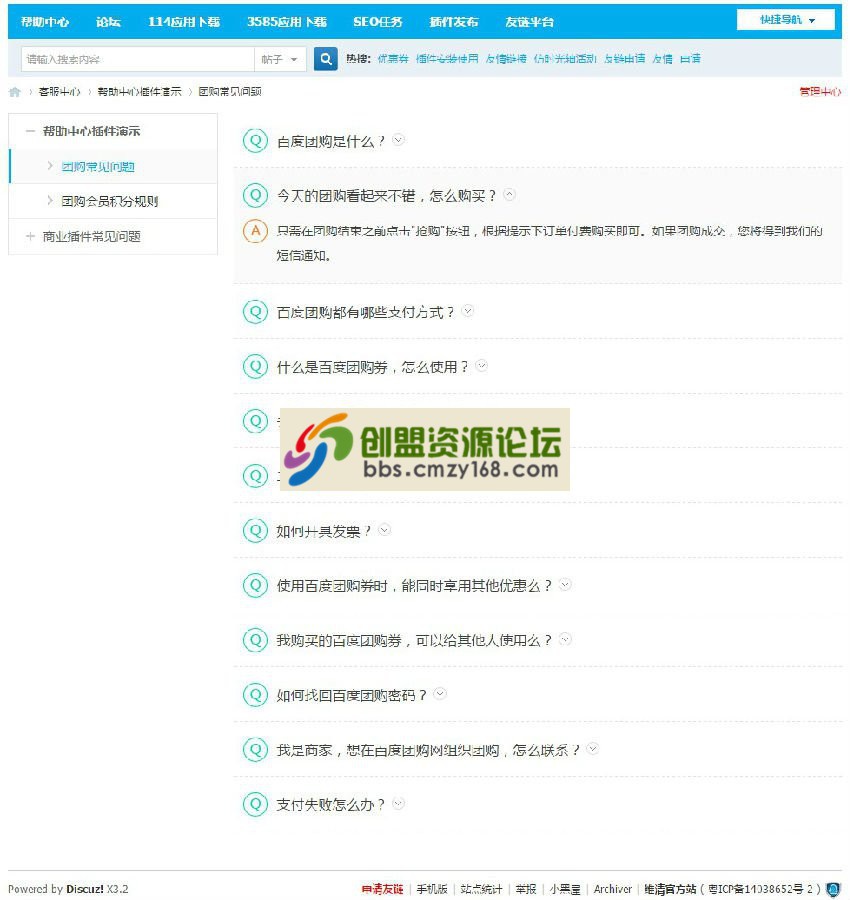
Task: Click question text 支付失败怎么办？
Action: 331,805
